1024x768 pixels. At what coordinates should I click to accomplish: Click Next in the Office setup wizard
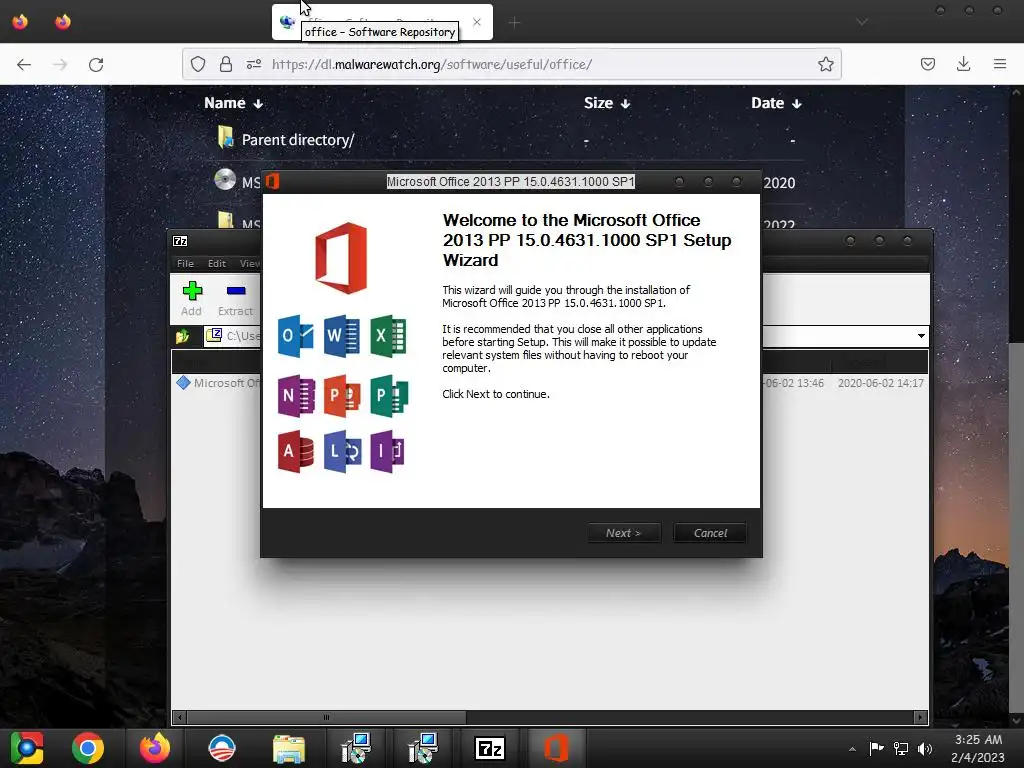point(624,533)
